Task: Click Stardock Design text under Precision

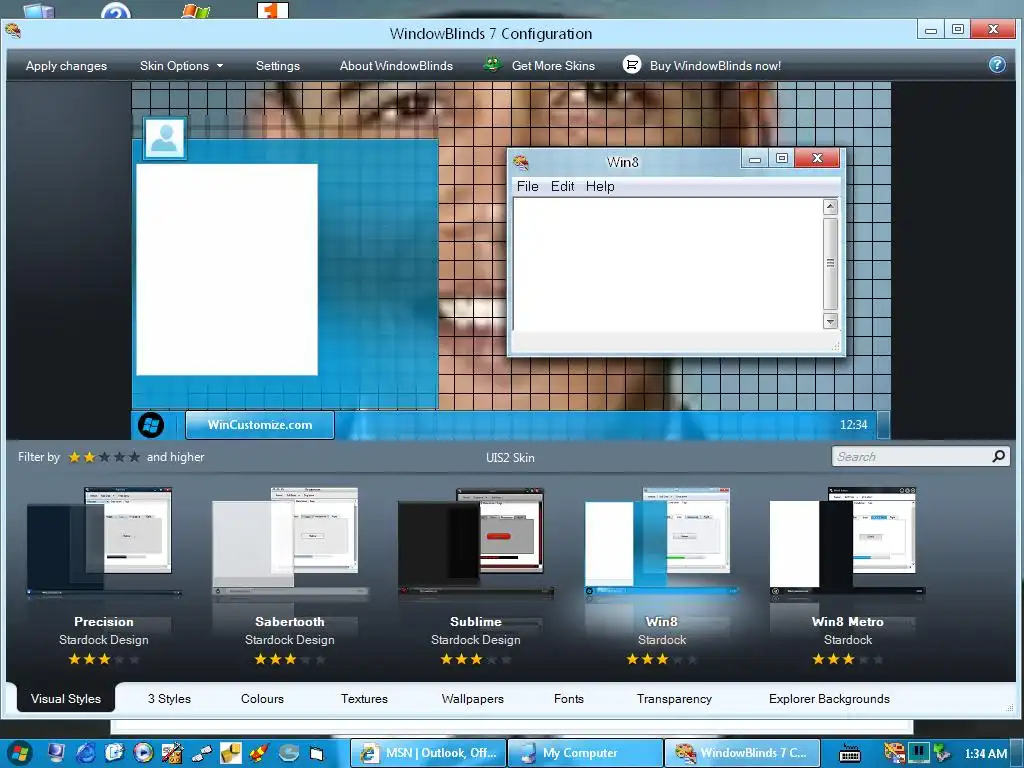Action: [x=104, y=640]
